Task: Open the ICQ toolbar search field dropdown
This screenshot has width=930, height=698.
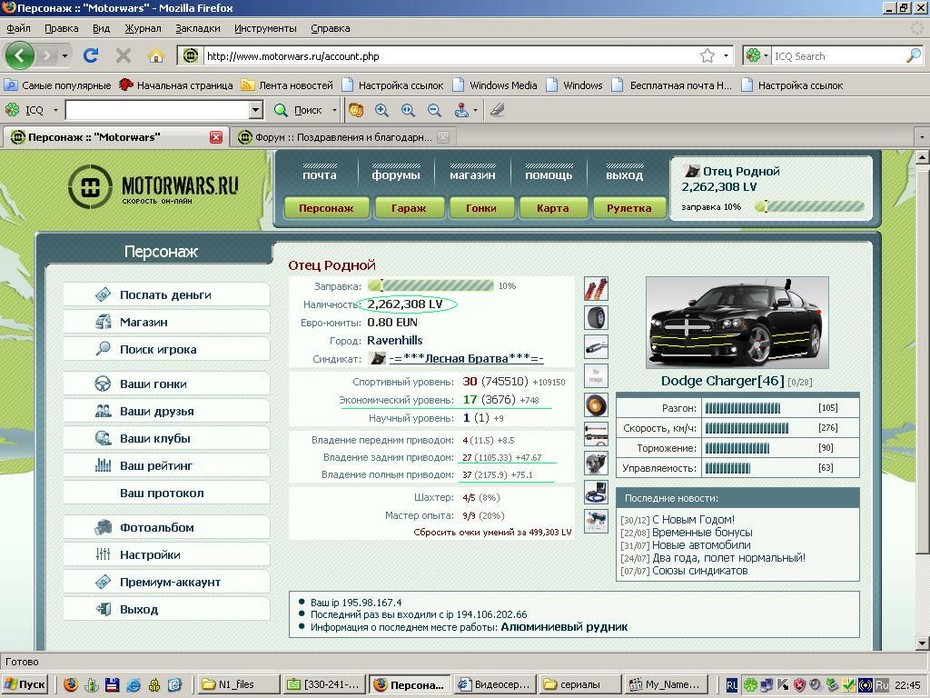Action: (255, 110)
